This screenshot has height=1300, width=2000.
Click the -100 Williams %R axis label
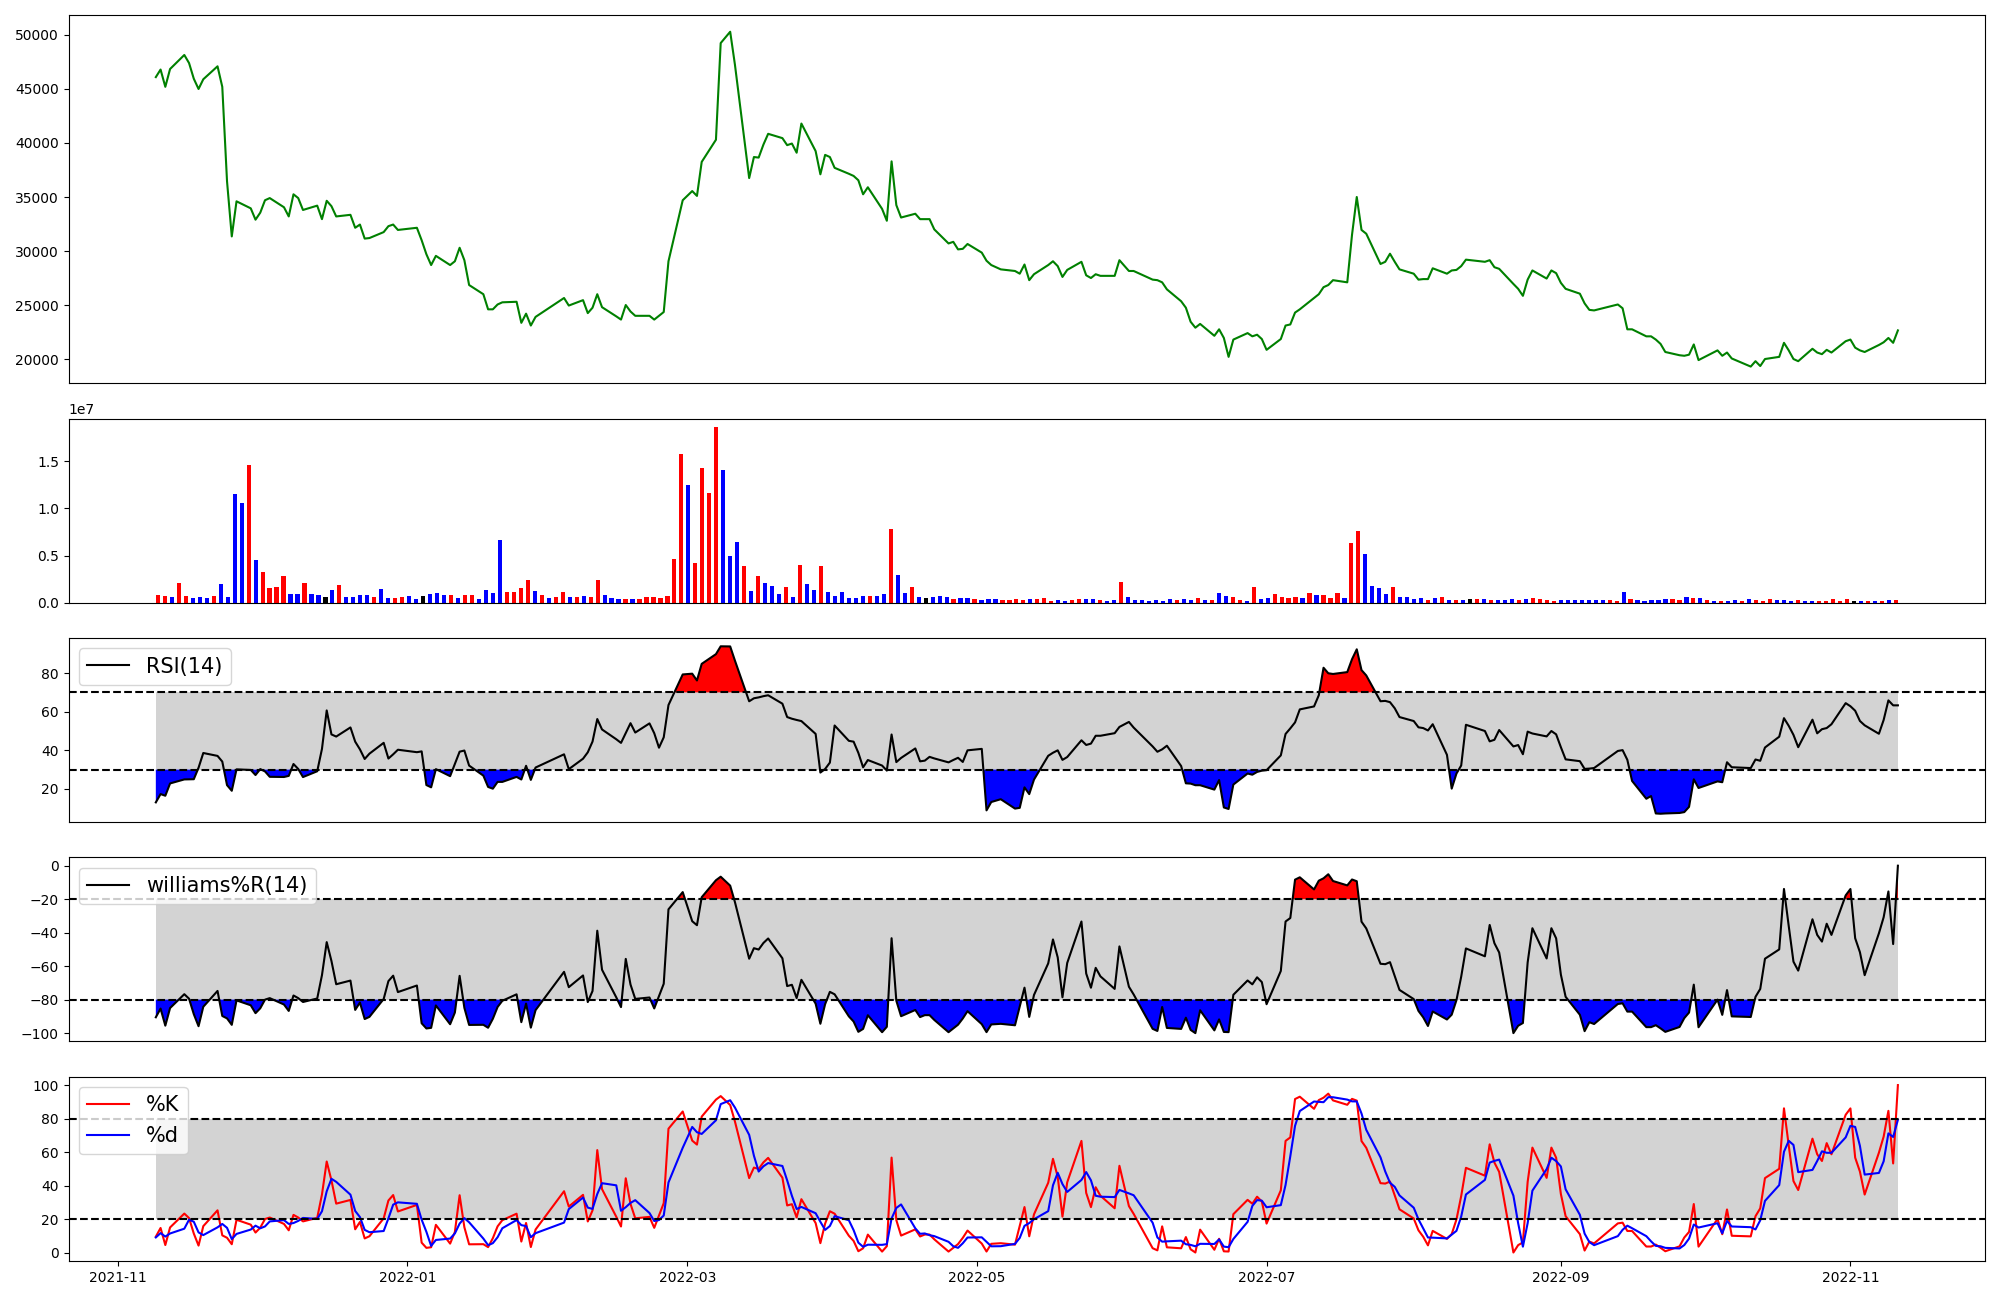click(x=41, y=1033)
